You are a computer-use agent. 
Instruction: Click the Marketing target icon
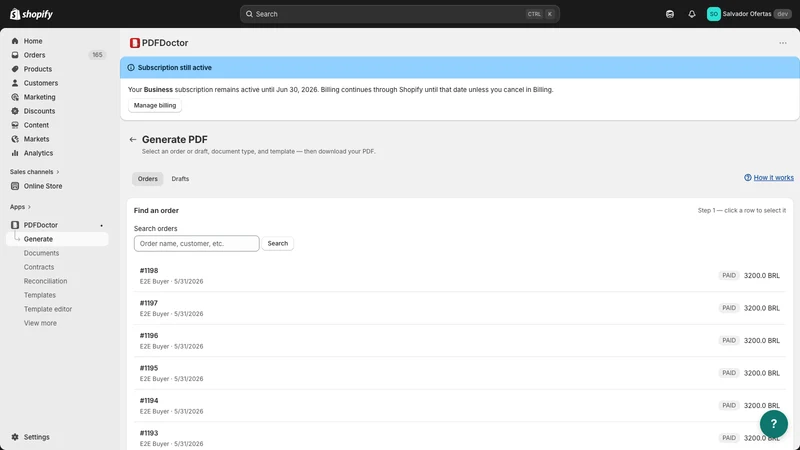(15, 97)
